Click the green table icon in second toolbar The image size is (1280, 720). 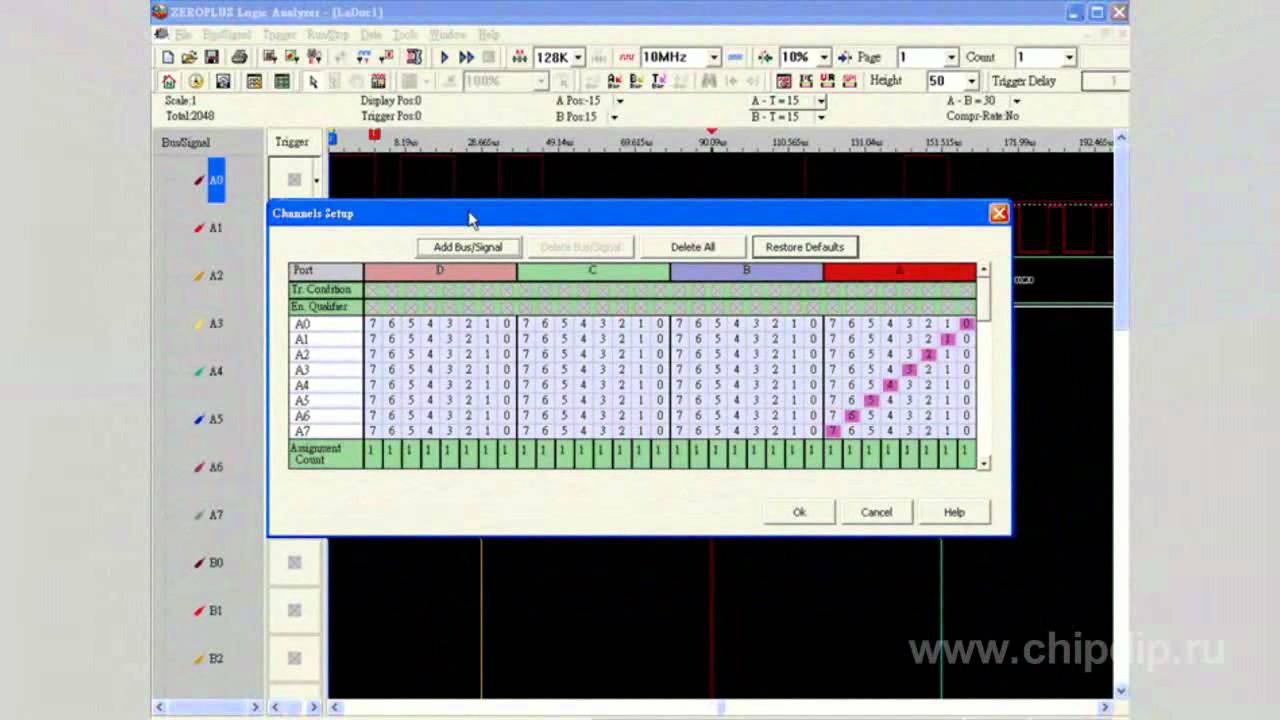tap(282, 81)
